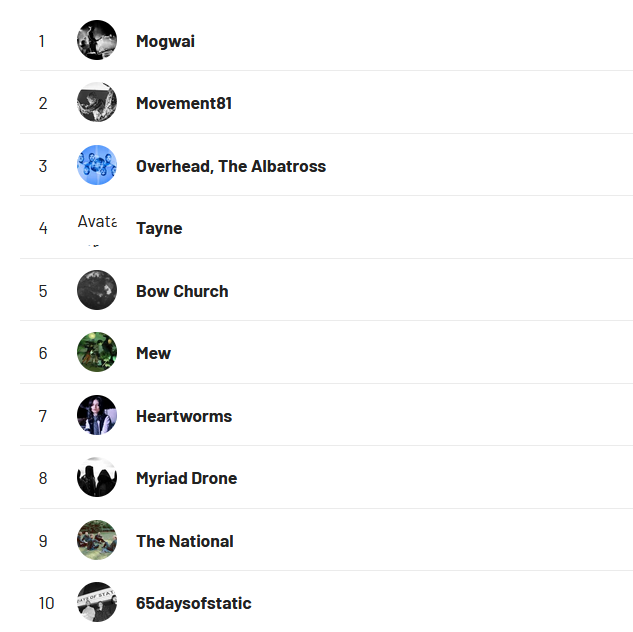Screen dimensions: 633x632
Task: Open the Overhead, The Albatross link
Action: pyautogui.click(x=231, y=166)
